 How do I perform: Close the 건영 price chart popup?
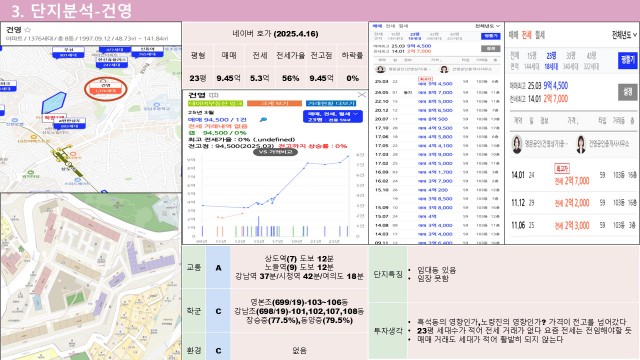(x=362, y=95)
